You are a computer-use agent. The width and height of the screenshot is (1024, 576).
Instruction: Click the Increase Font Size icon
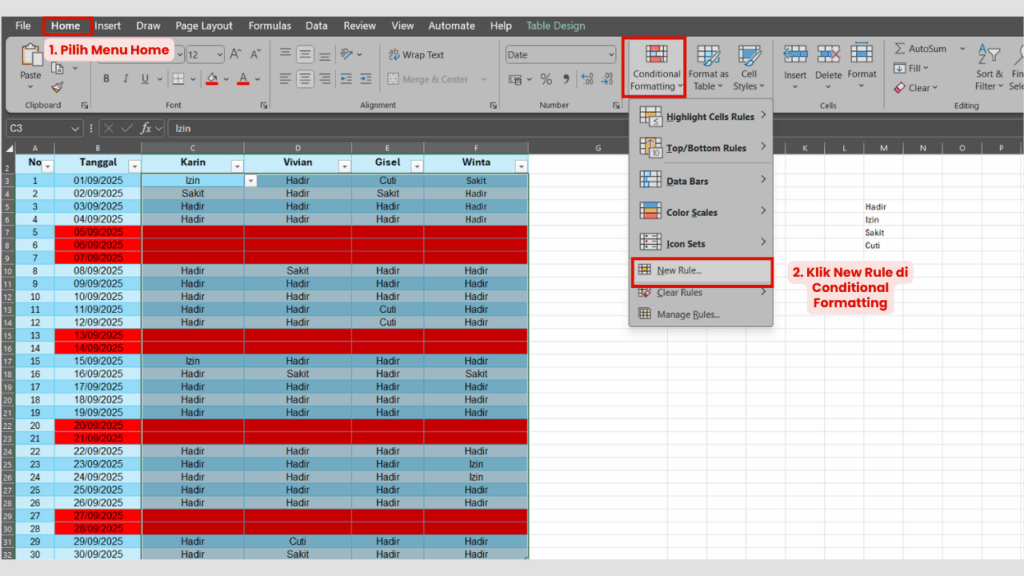[235, 55]
